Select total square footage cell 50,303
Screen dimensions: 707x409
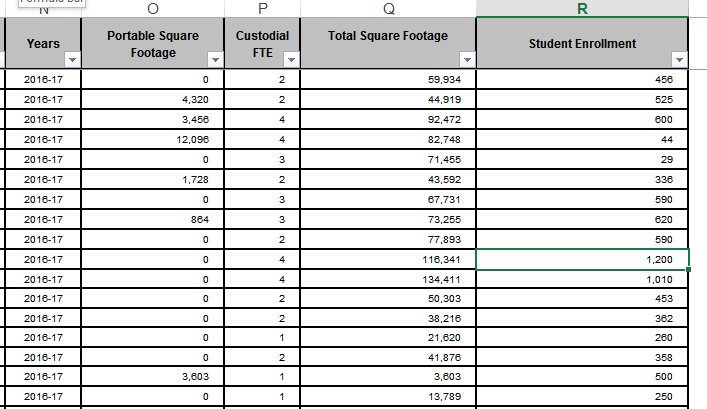pos(388,299)
